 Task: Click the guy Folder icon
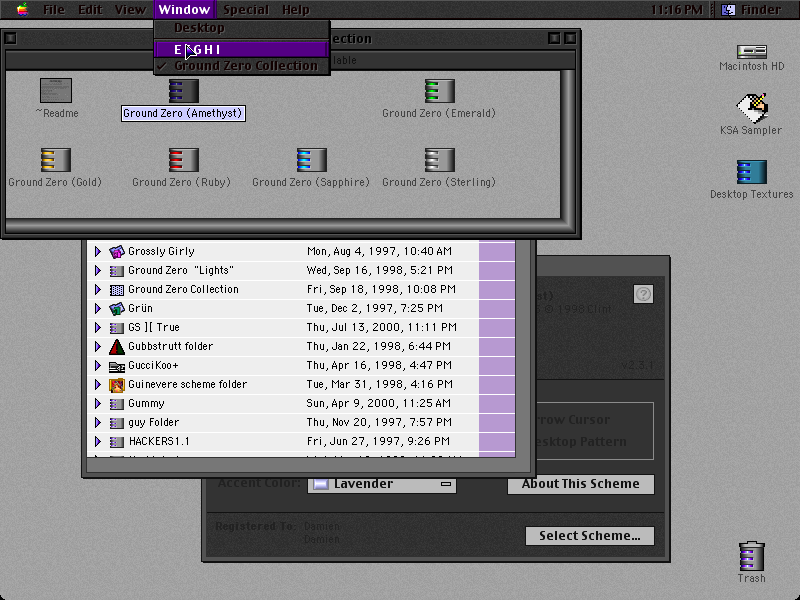point(117,422)
